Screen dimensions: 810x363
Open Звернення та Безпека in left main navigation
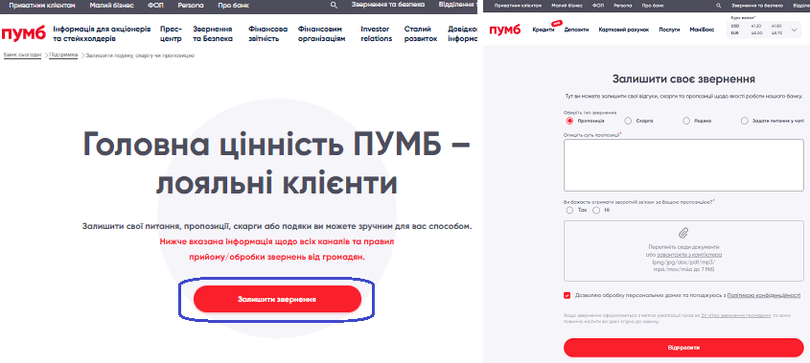coord(213,34)
